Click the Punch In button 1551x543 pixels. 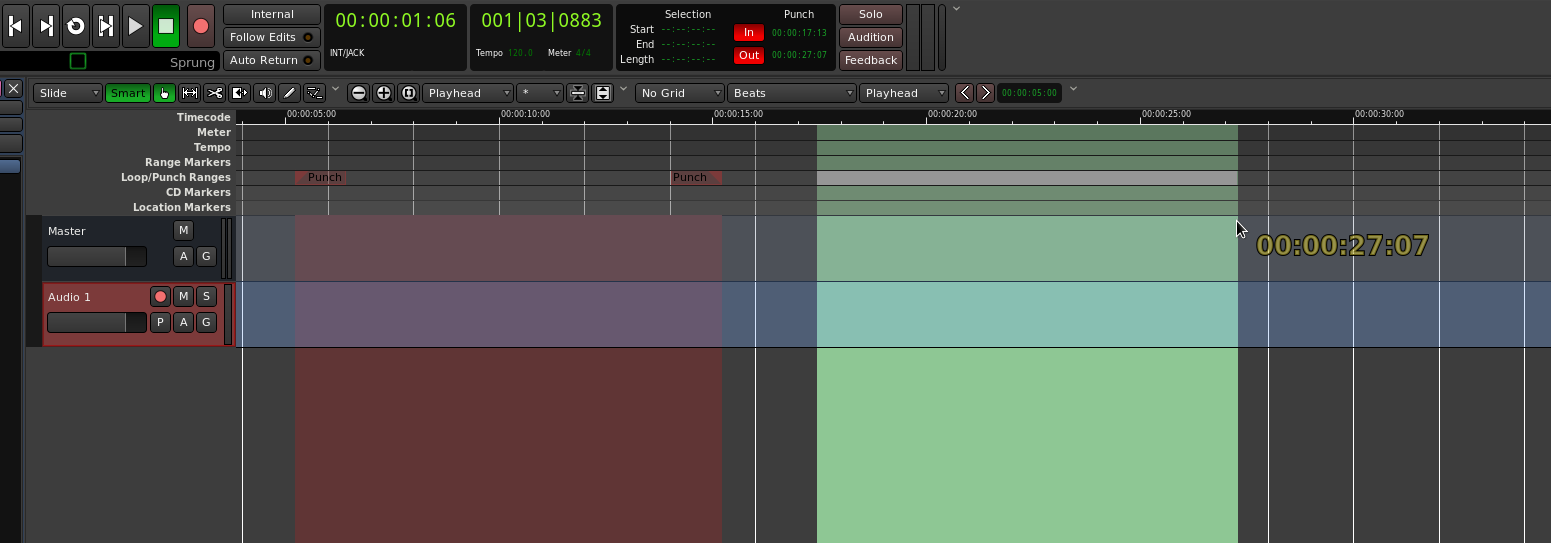748,33
